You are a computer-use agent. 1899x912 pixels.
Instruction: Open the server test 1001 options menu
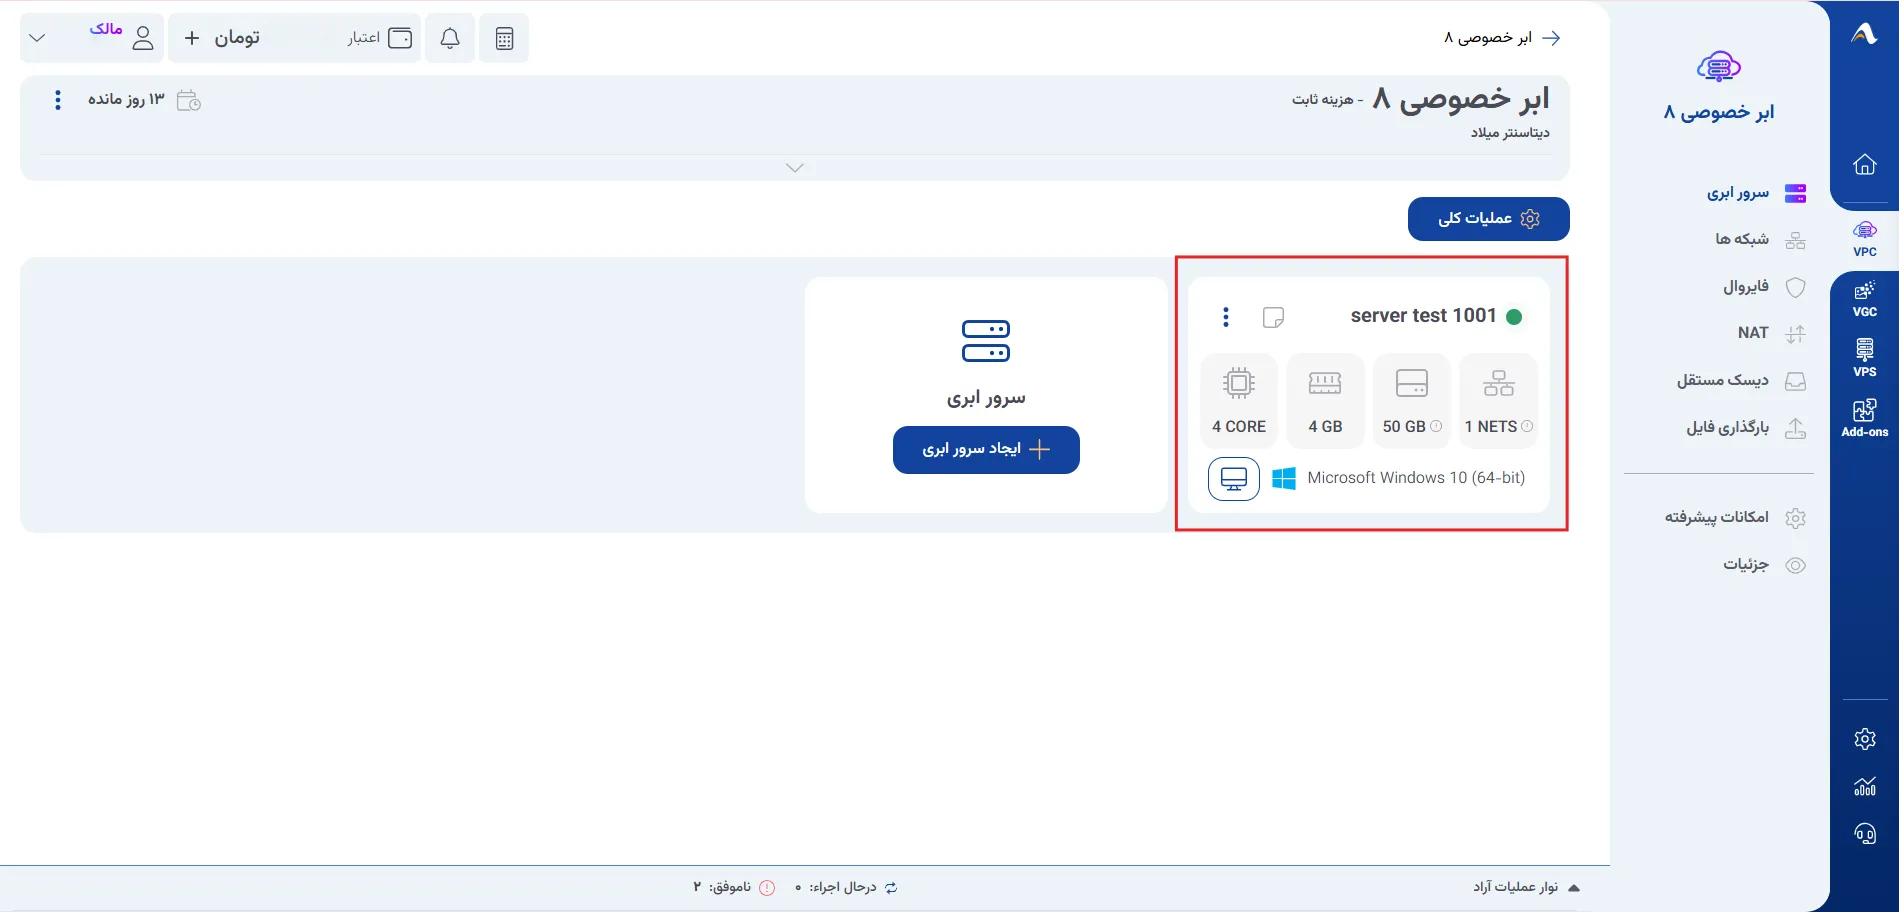[x=1226, y=317]
